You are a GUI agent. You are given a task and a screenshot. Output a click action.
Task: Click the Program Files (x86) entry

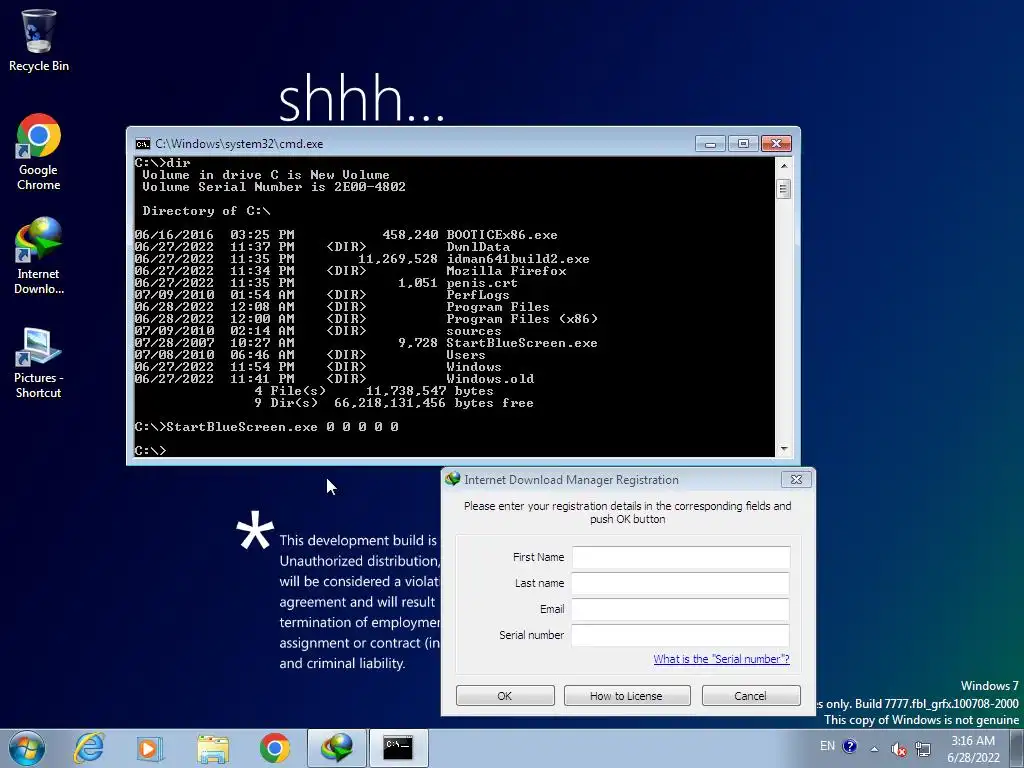pos(522,319)
